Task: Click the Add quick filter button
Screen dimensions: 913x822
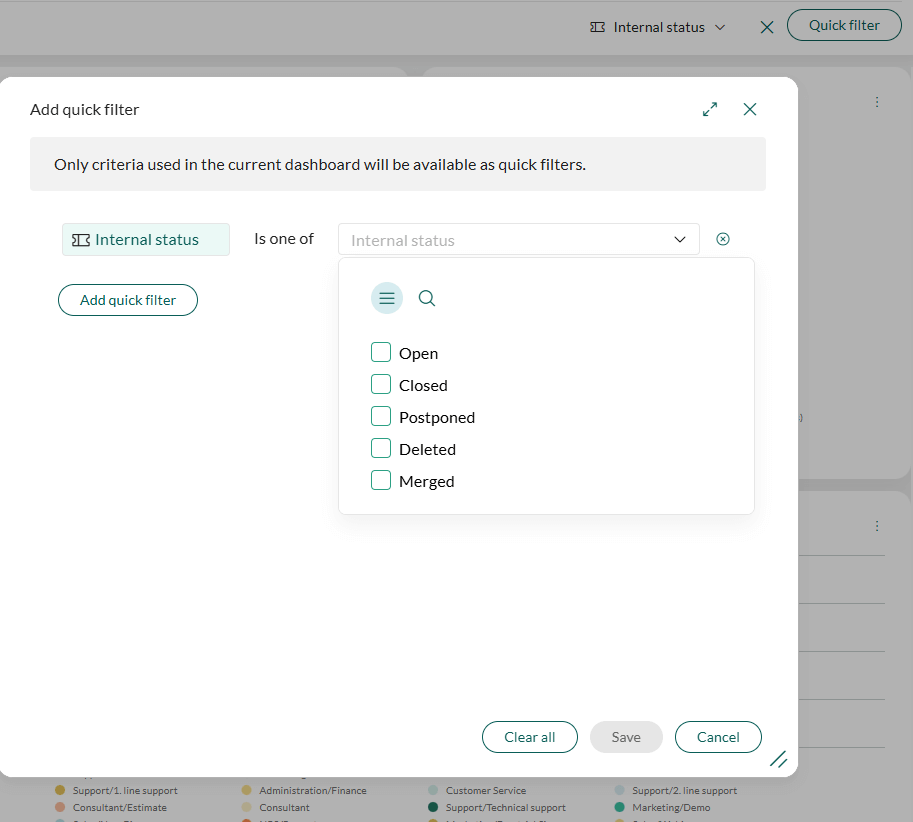Action: (127, 300)
